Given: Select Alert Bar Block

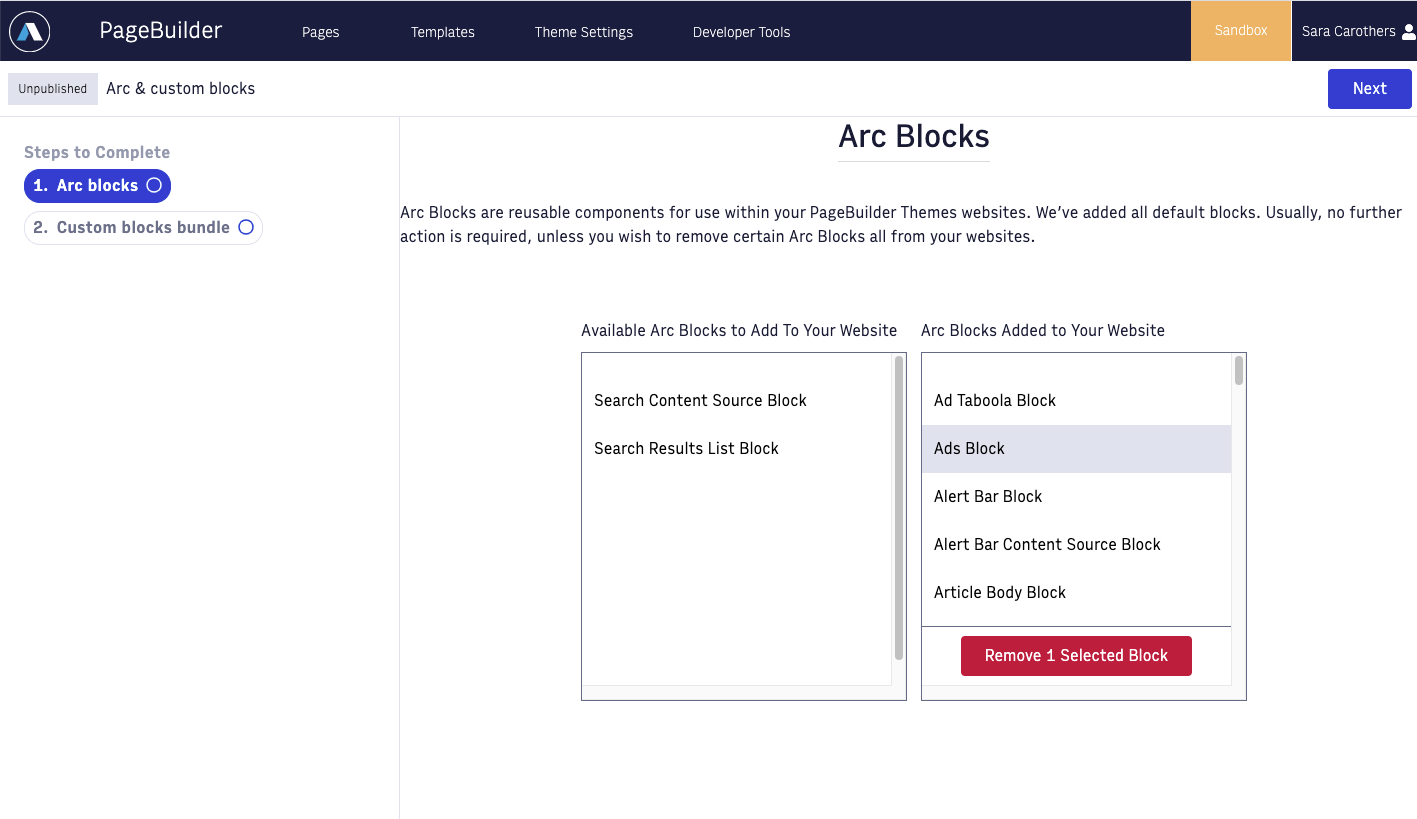Looking at the screenshot, I should [1076, 496].
